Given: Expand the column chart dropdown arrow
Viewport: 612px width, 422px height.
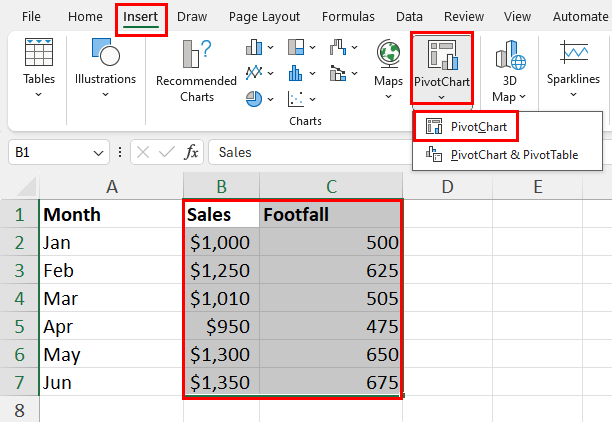Looking at the screenshot, I should point(270,48).
